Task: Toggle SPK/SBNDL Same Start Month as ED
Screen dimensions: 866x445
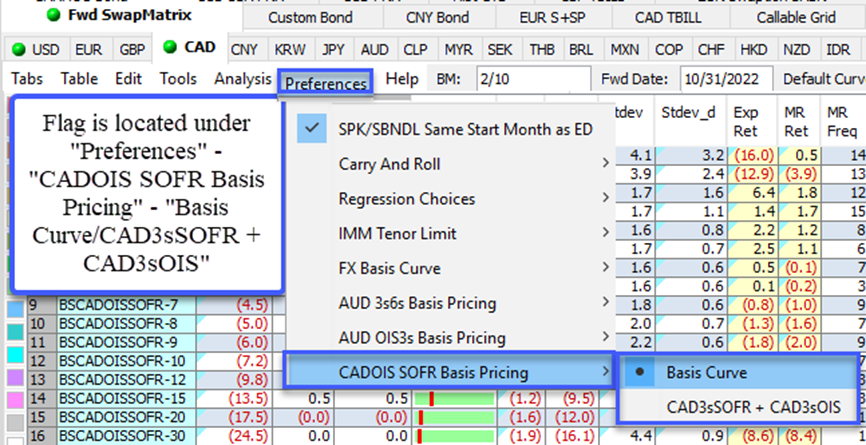Action: pos(450,129)
